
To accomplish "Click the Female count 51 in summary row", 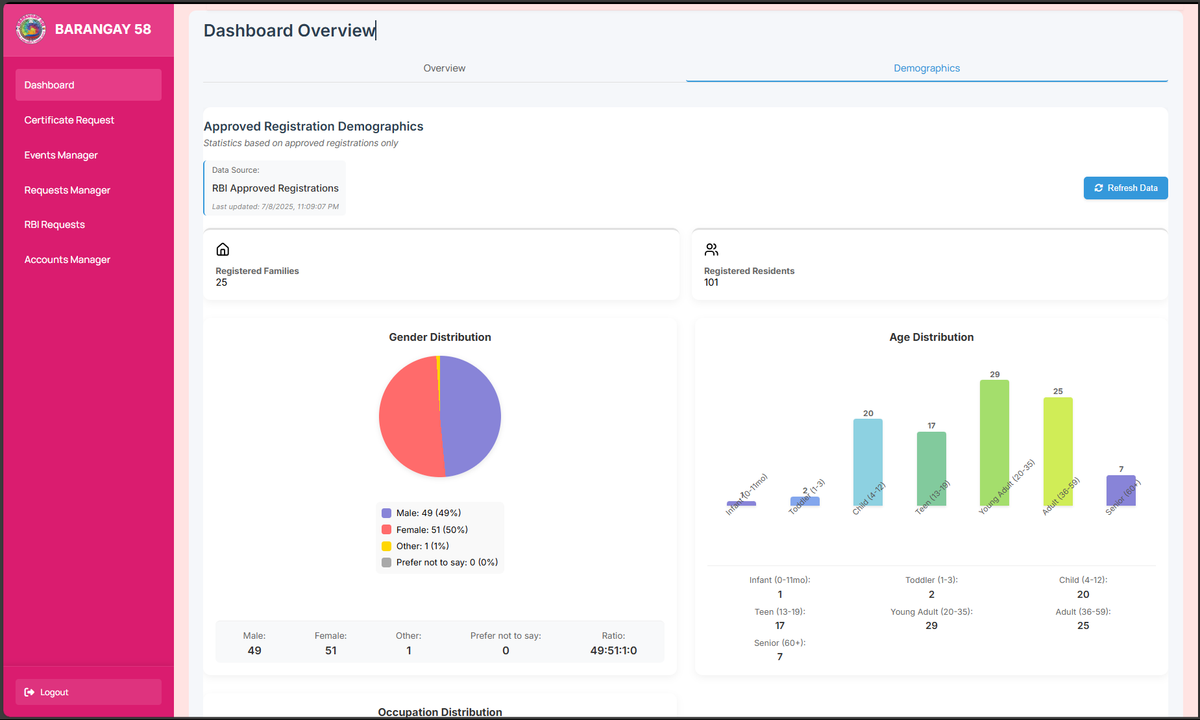I will (330, 651).
